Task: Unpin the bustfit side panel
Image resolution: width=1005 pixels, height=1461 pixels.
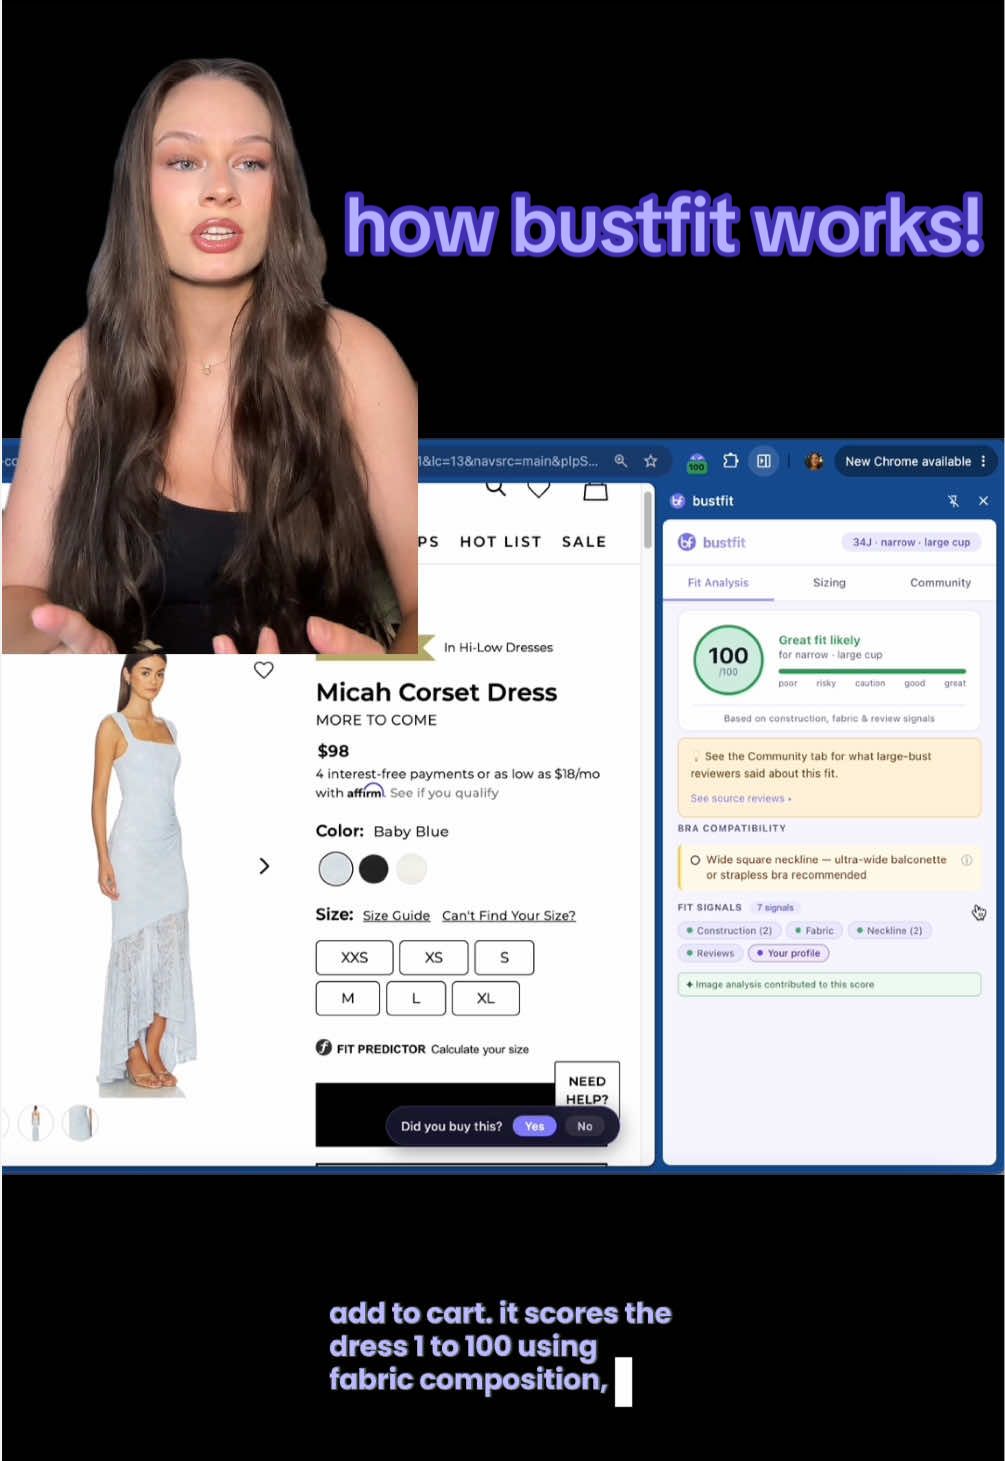Action: 953,501
